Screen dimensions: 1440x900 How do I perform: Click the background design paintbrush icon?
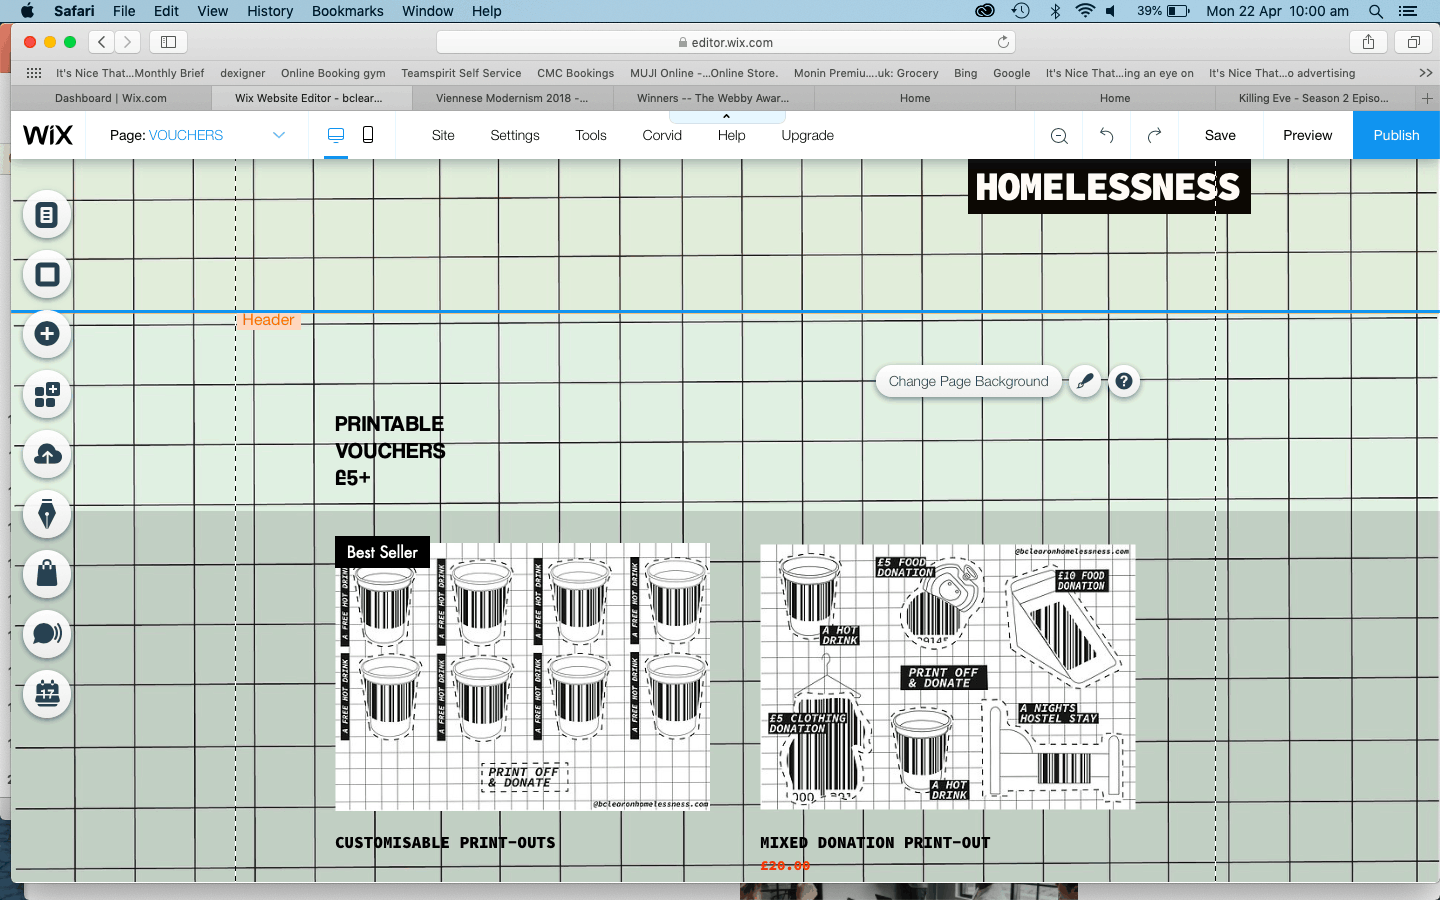(1084, 381)
